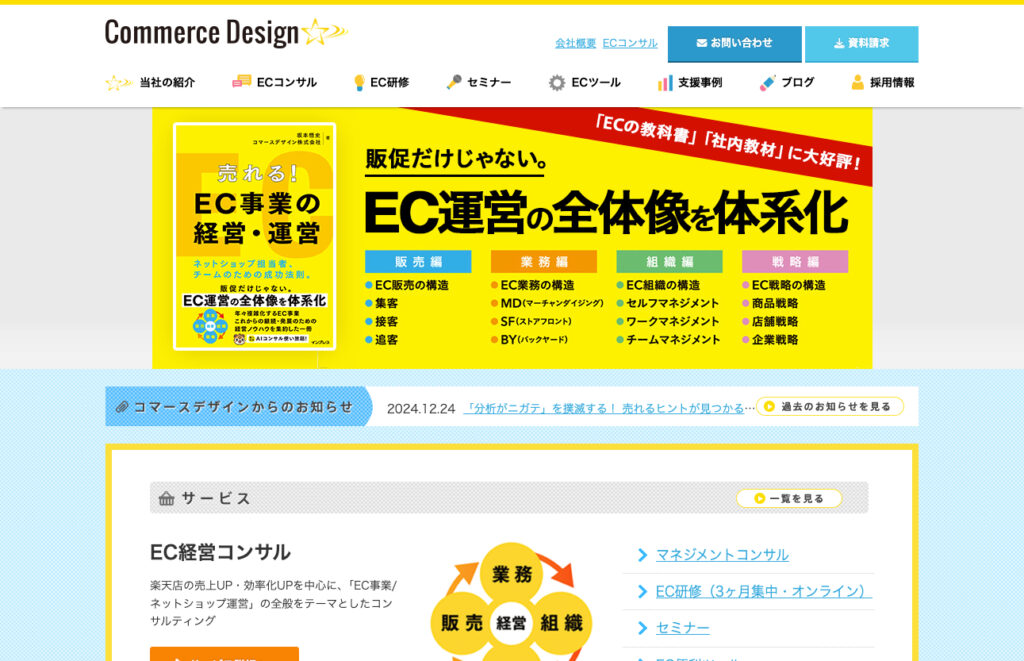Click the お問い合わせ button
Screen dimensions: 1024x661
click(x=734, y=44)
